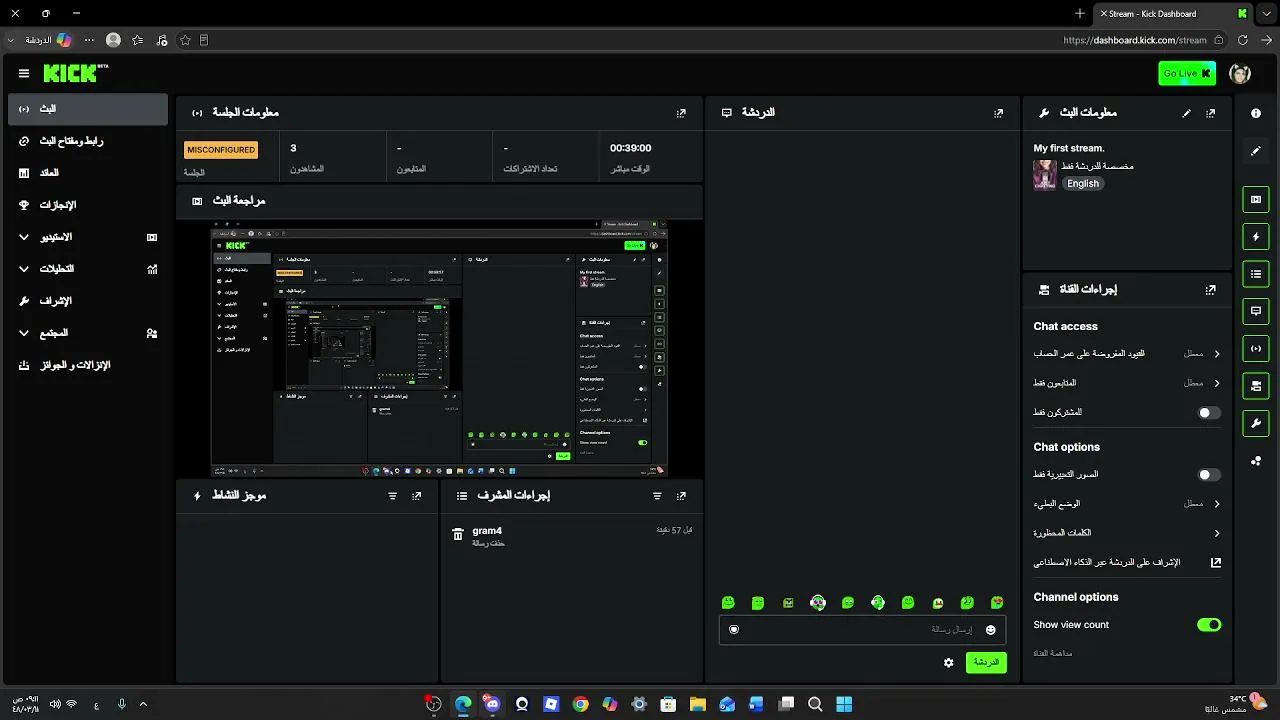Viewport: 1280px width, 720px height.
Task: Filter the موجز النشاط activity feed
Action: click(392, 496)
